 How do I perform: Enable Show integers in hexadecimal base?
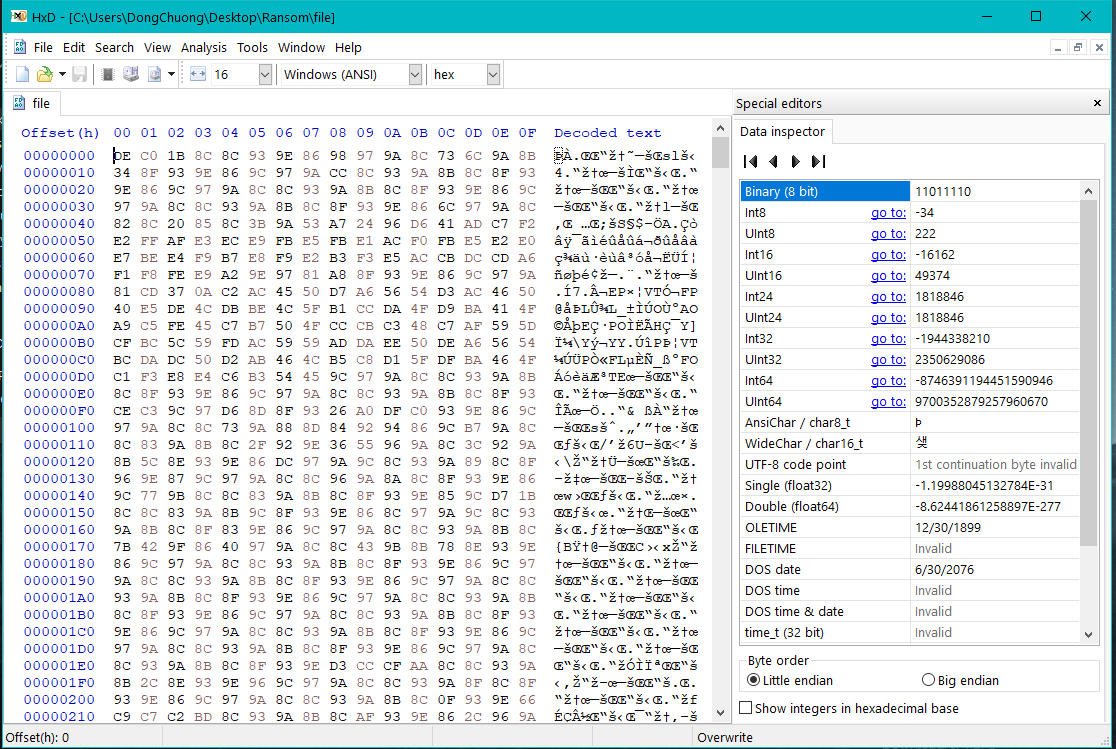point(849,708)
